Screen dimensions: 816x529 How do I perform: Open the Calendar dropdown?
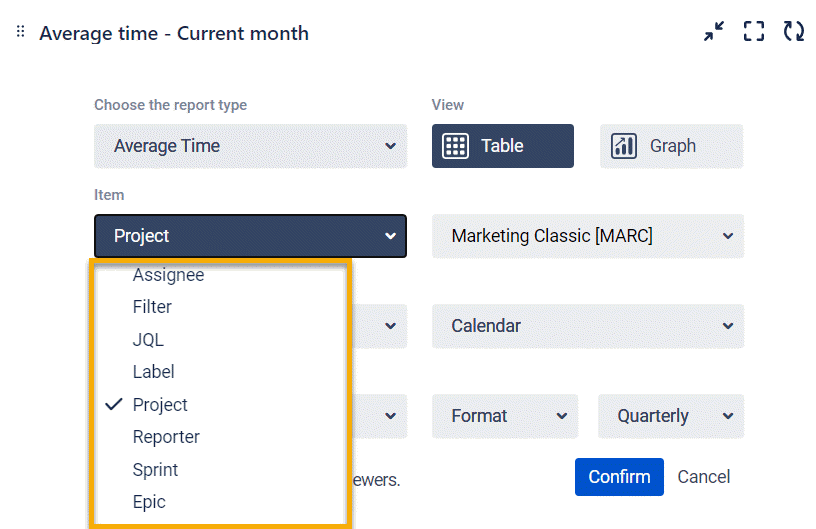pyautogui.click(x=588, y=326)
